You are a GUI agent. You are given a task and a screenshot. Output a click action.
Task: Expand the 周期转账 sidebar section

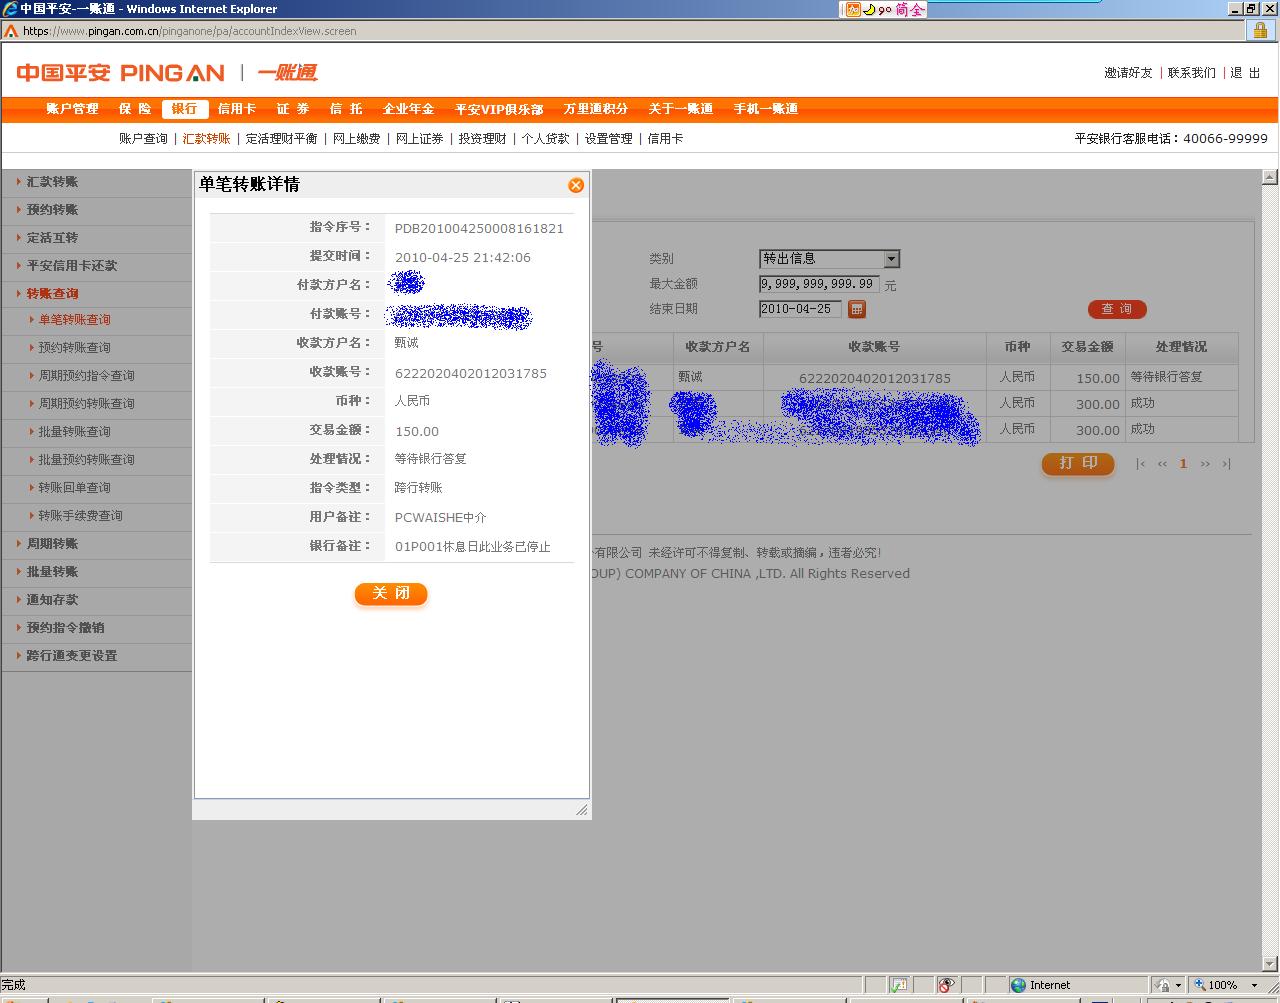coord(52,544)
